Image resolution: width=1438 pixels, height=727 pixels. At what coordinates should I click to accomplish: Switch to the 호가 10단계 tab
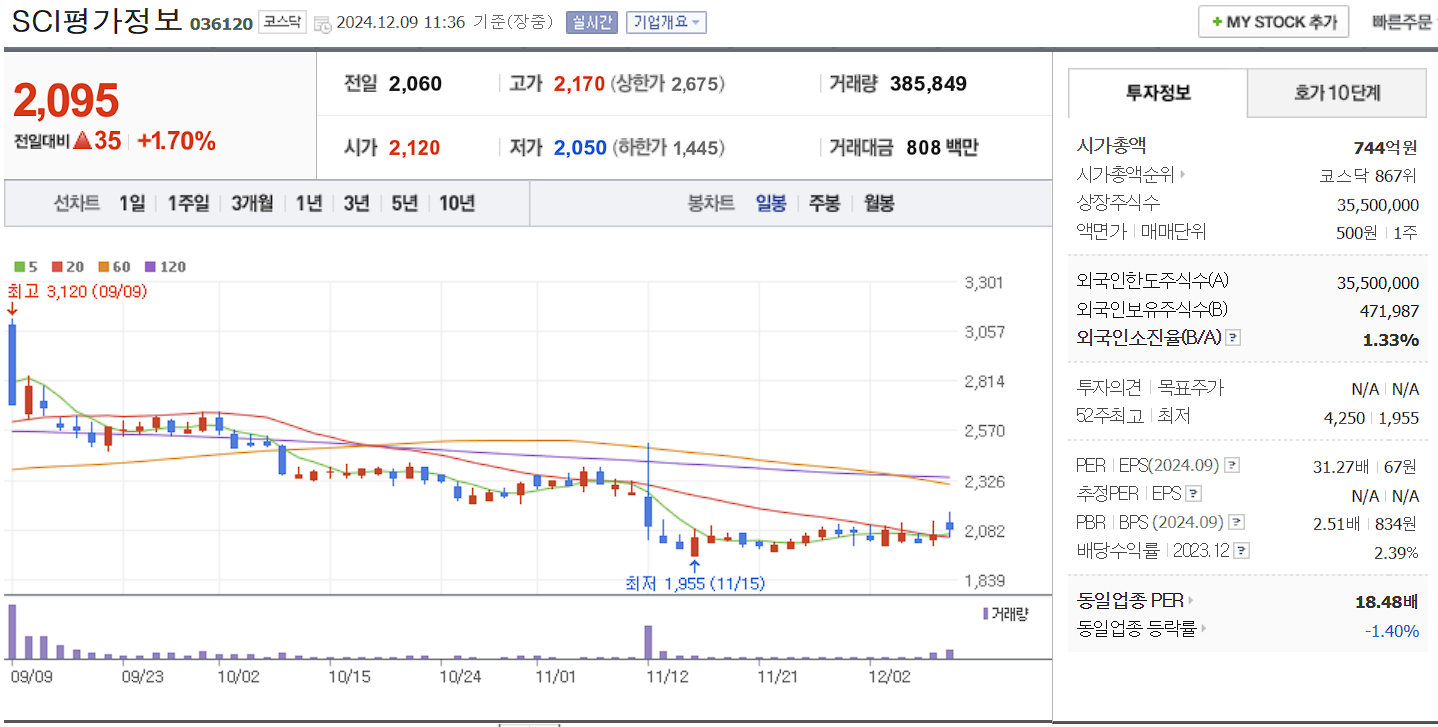click(x=1336, y=93)
